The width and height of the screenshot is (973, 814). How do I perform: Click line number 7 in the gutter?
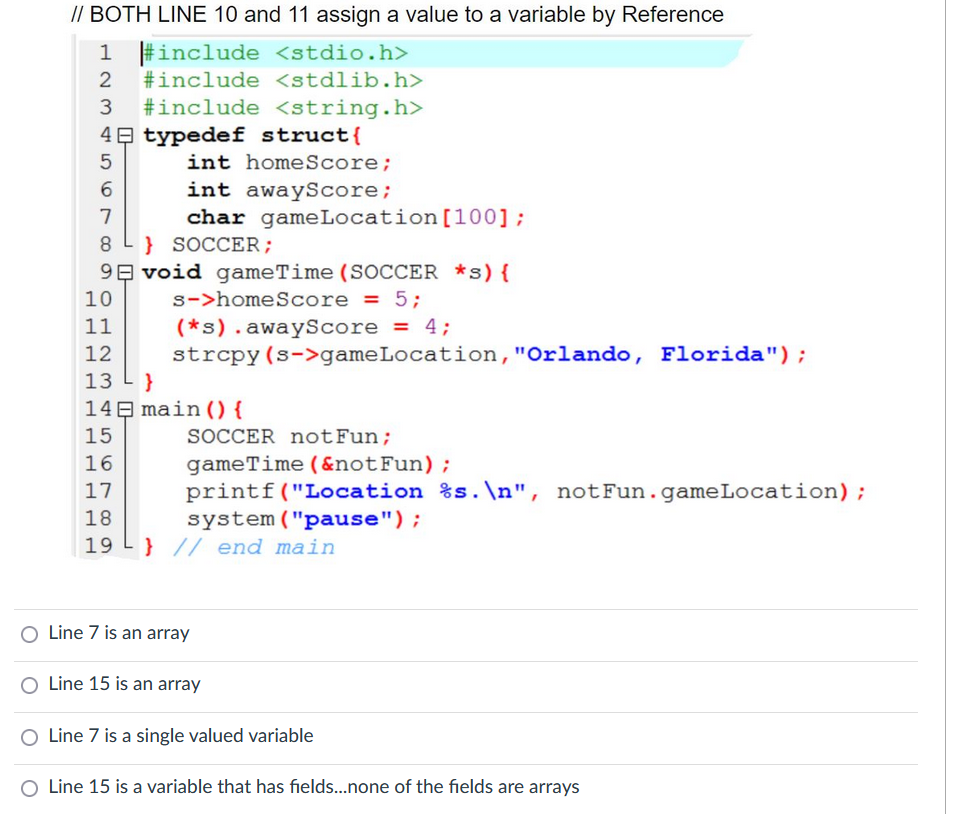pos(104,217)
